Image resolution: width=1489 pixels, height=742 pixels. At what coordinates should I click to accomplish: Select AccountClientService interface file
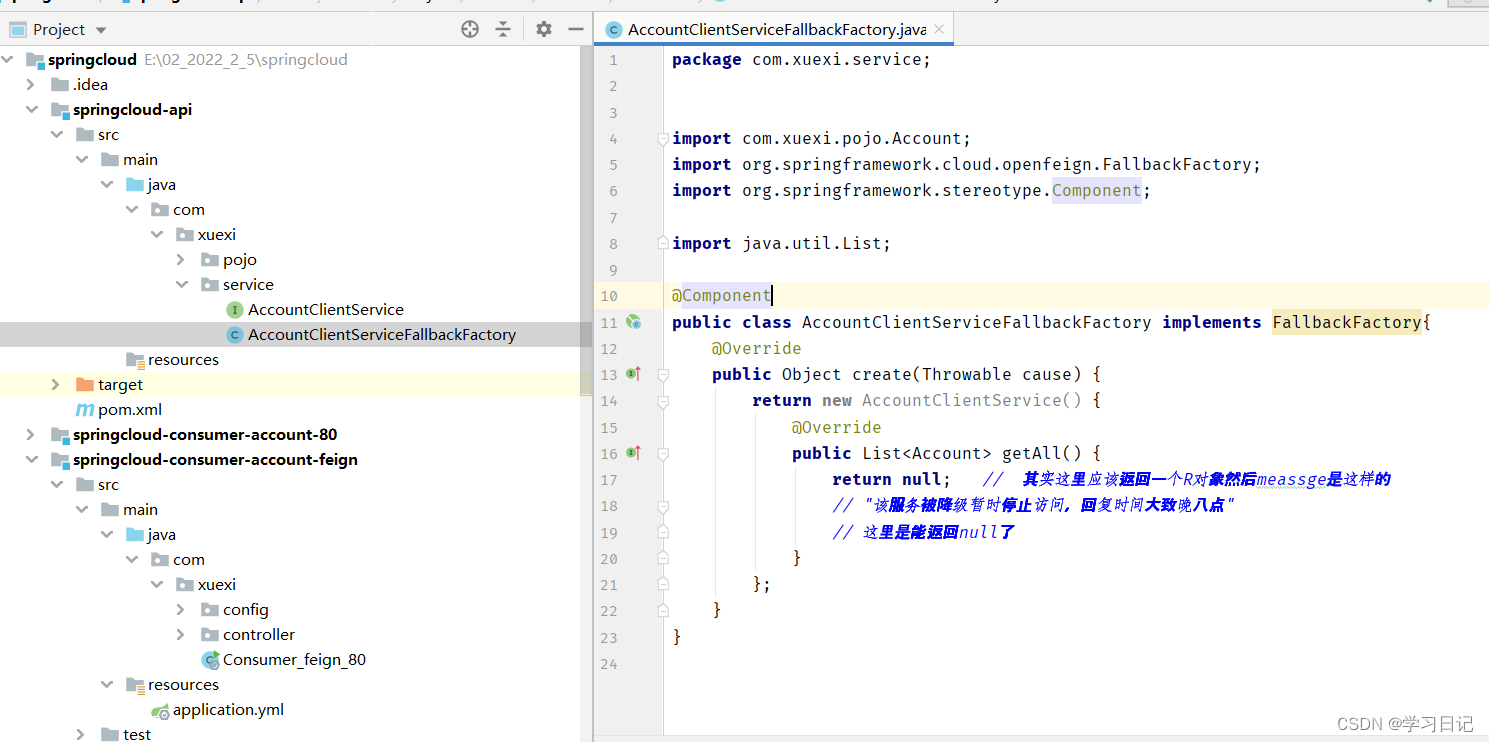click(325, 310)
